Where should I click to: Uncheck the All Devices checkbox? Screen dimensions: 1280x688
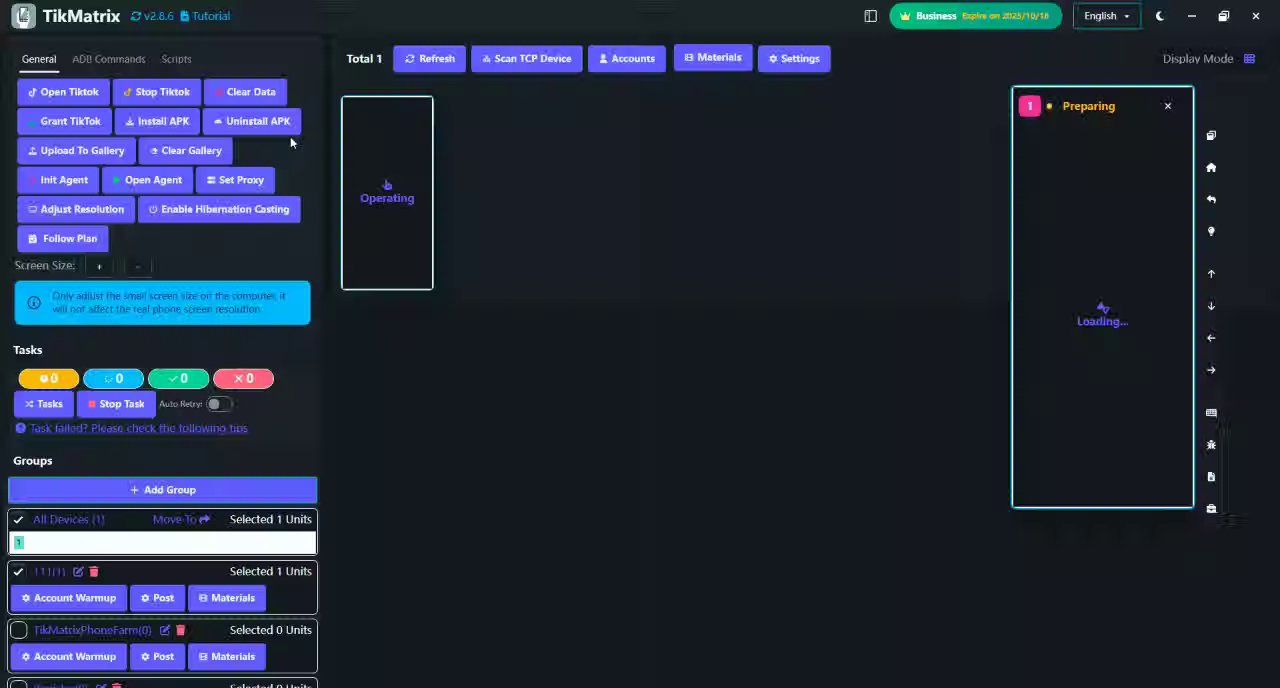click(18, 519)
